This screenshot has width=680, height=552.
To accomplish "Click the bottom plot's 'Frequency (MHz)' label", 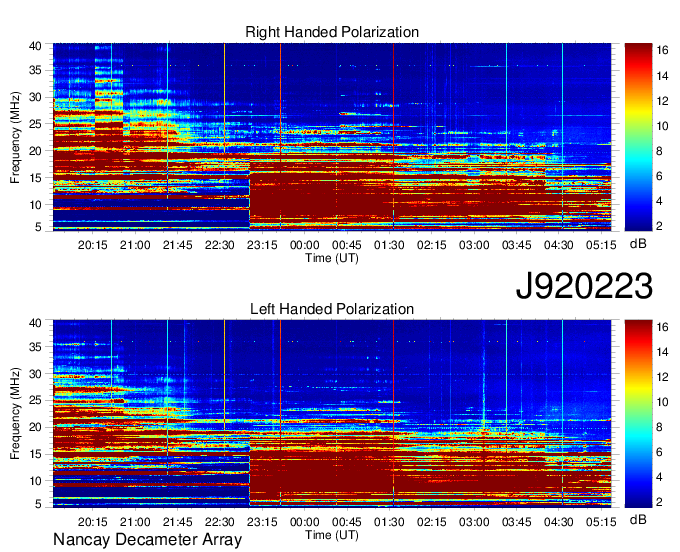I will [15, 414].
